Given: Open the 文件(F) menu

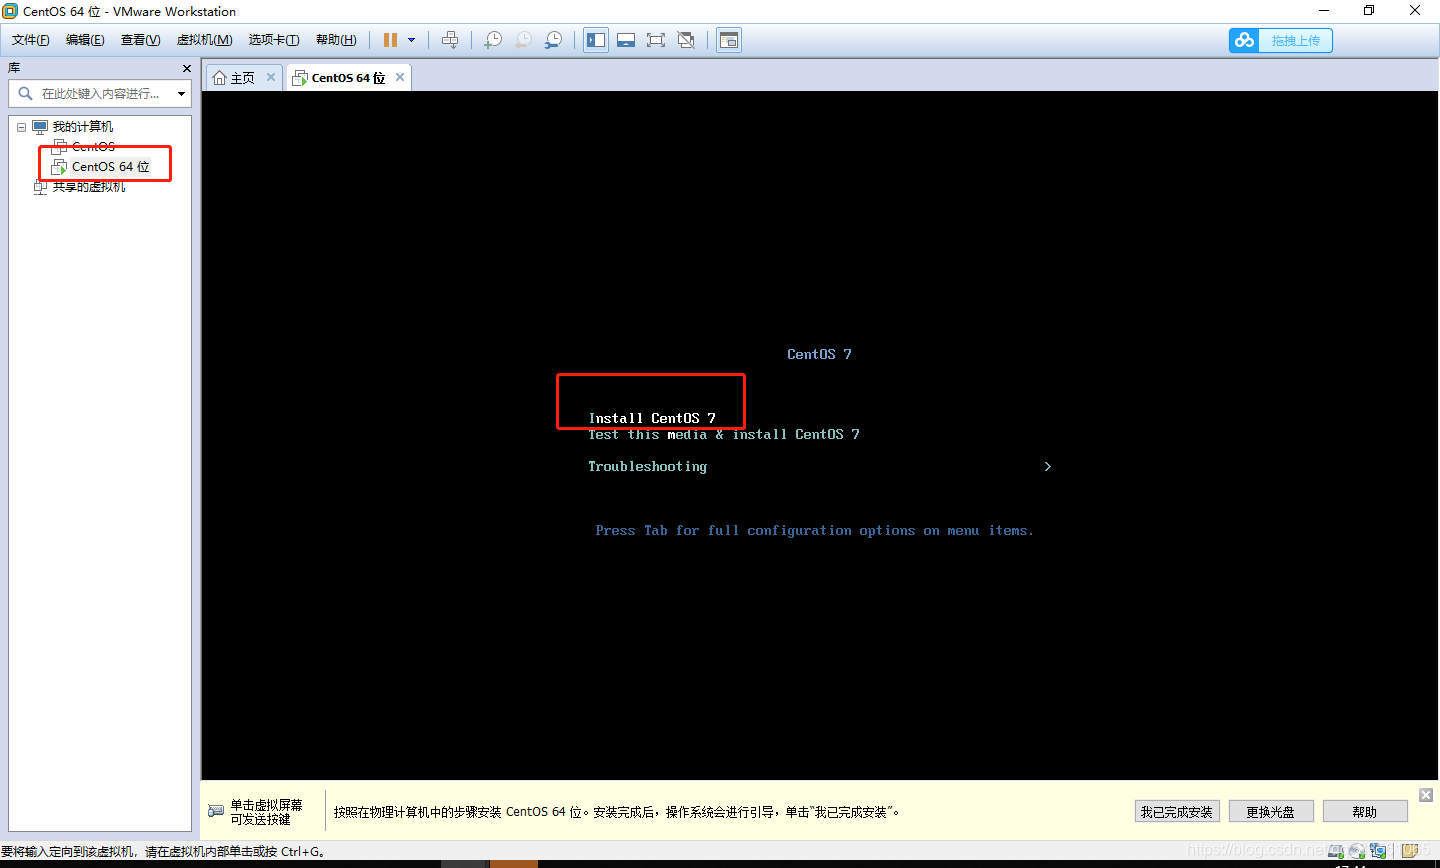Looking at the screenshot, I should tap(30, 40).
